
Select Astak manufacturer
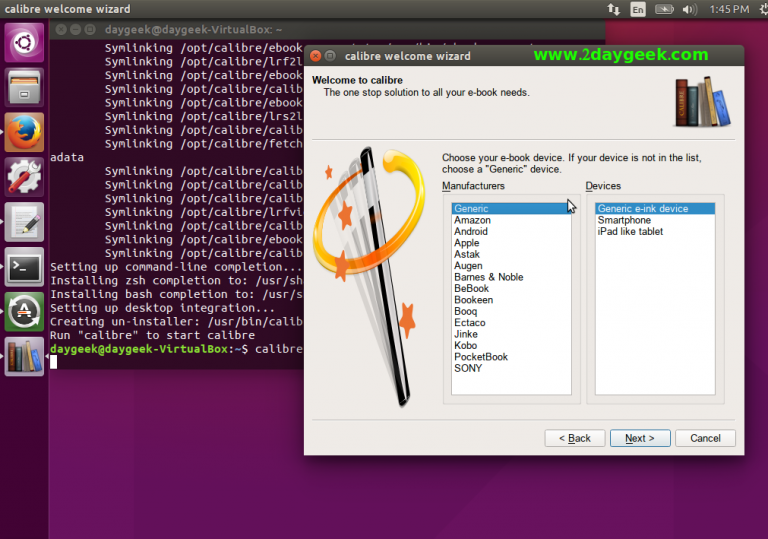[x=511, y=254]
